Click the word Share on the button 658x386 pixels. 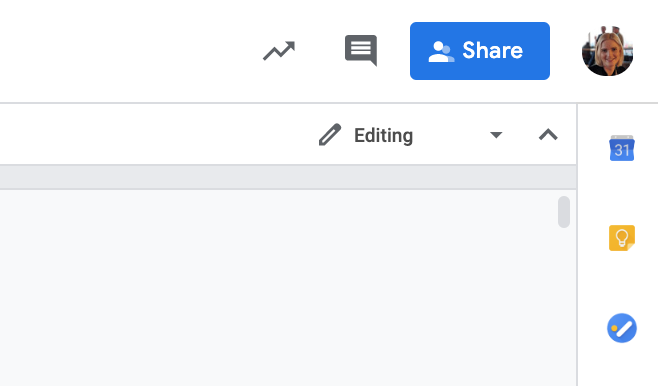coord(493,51)
